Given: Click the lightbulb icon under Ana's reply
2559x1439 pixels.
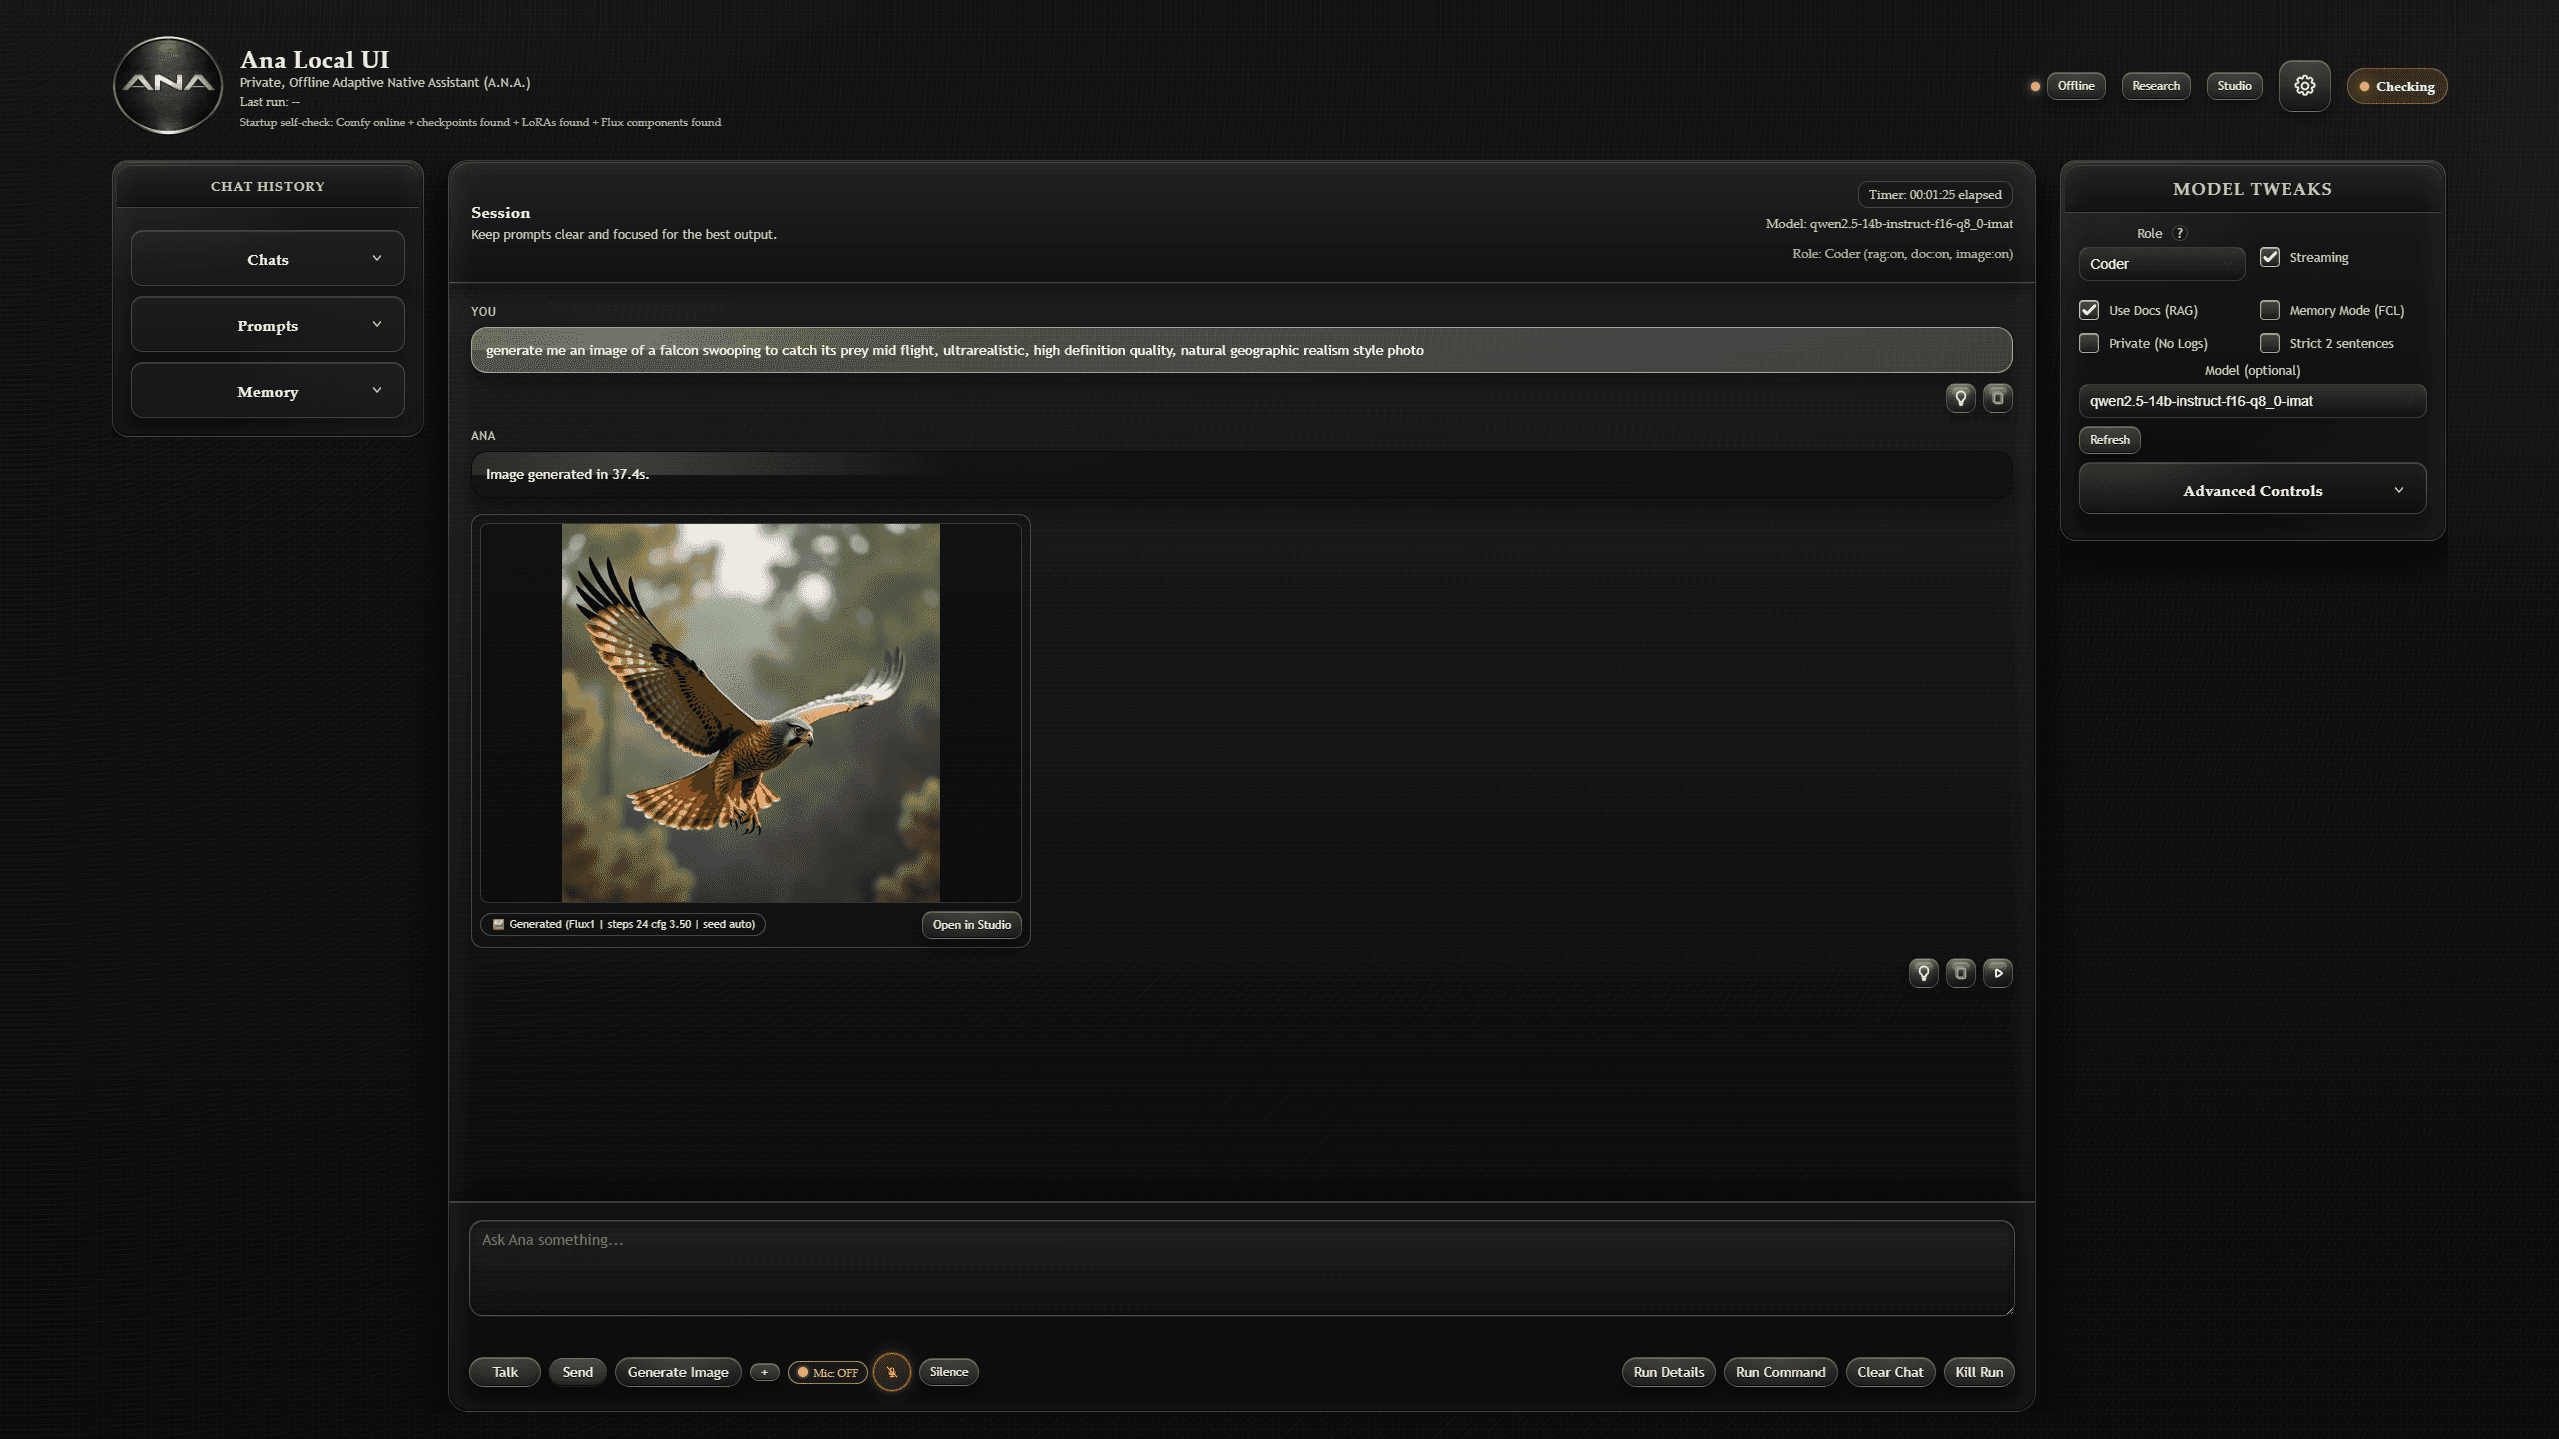Looking at the screenshot, I should (x=1923, y=973).
